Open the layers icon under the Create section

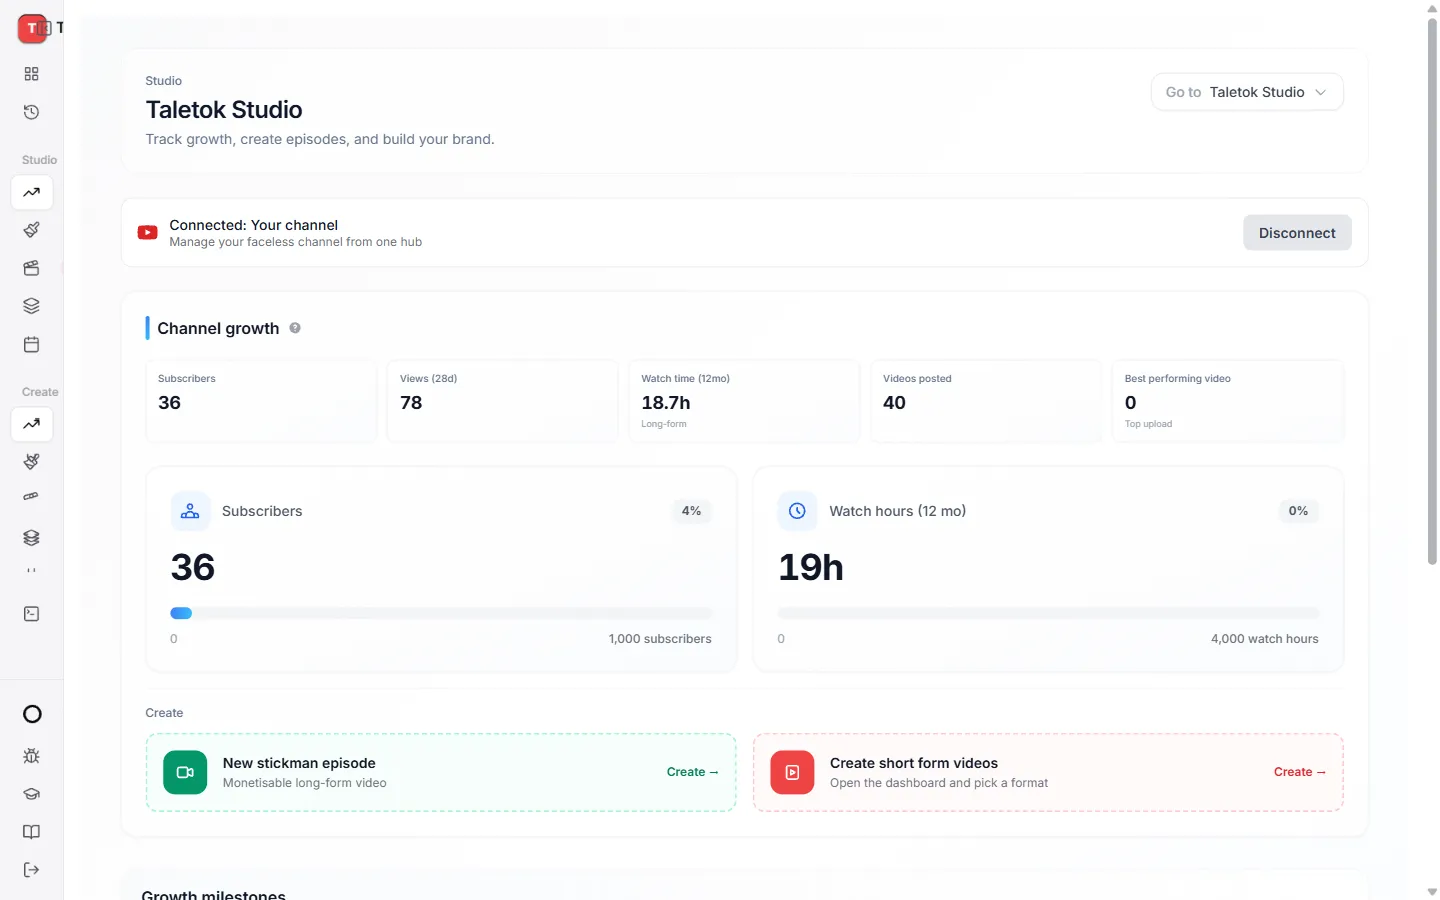(x=32, y=538)
